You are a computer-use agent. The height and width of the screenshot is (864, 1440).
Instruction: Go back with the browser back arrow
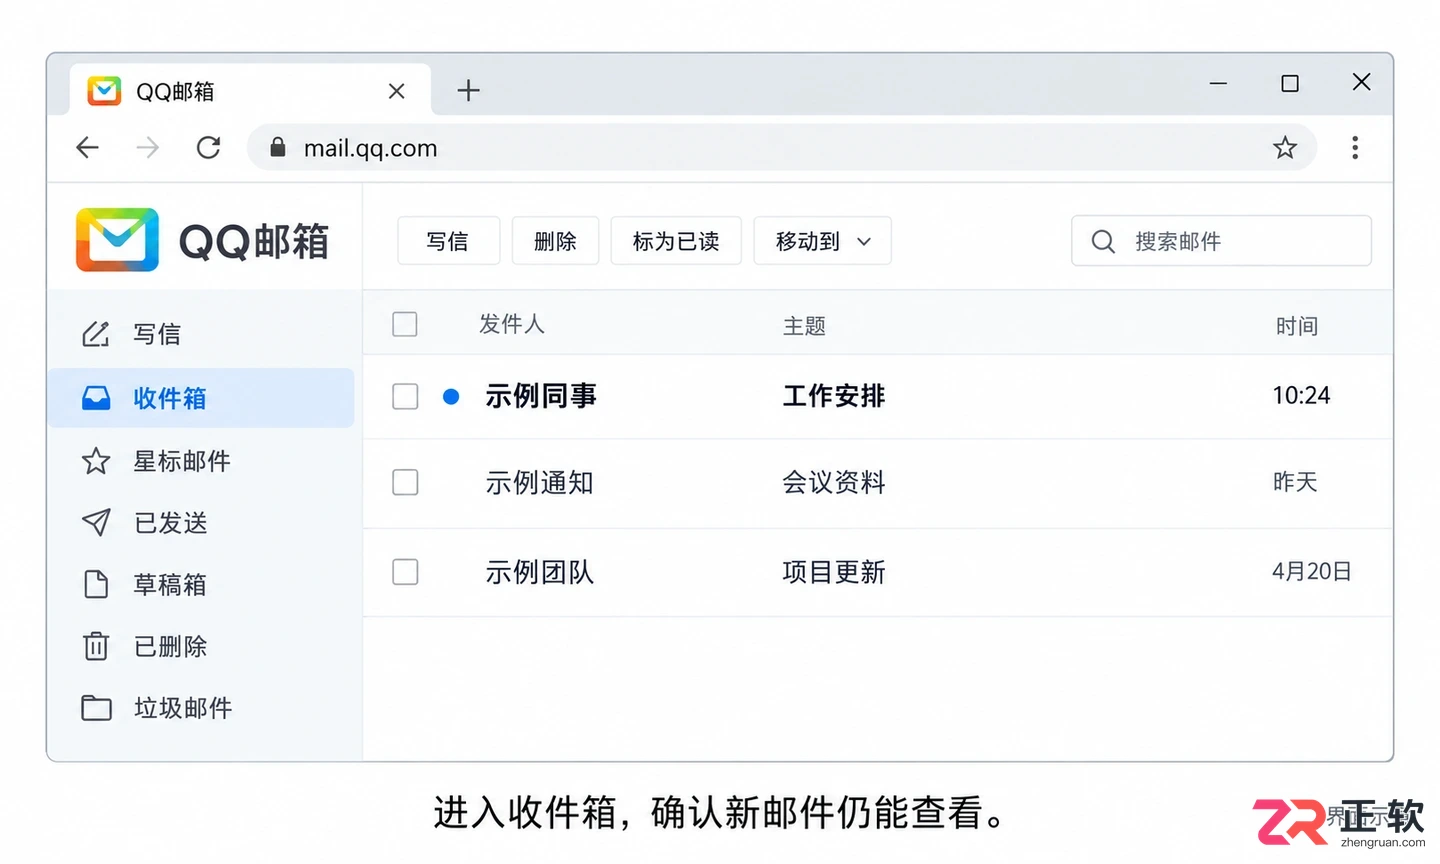click(88, 148)
